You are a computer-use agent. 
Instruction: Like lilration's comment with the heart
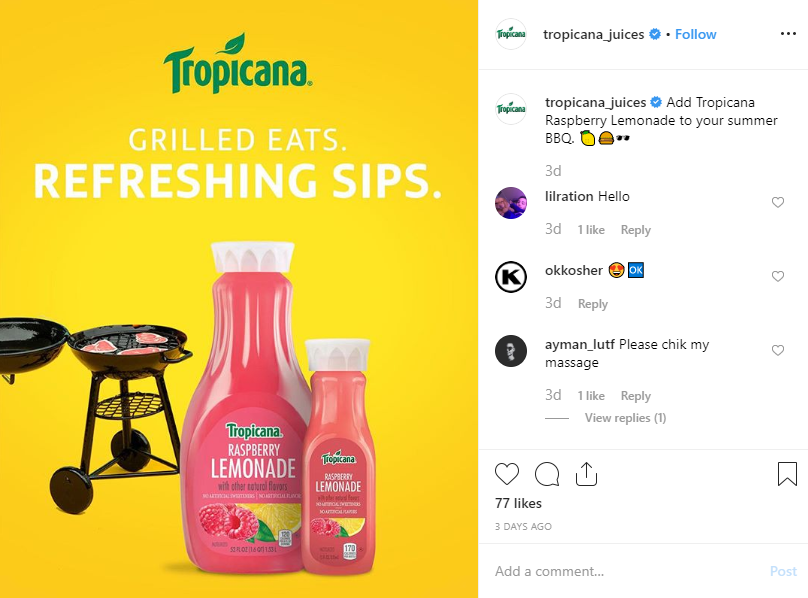(778, 202)
